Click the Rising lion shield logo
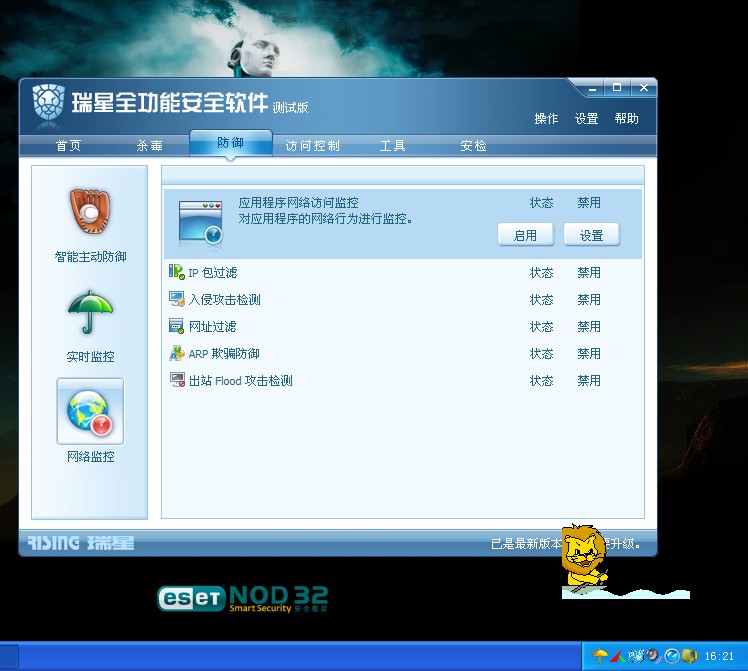The width and height of the screenshot is (748, 671). [49, 103]
